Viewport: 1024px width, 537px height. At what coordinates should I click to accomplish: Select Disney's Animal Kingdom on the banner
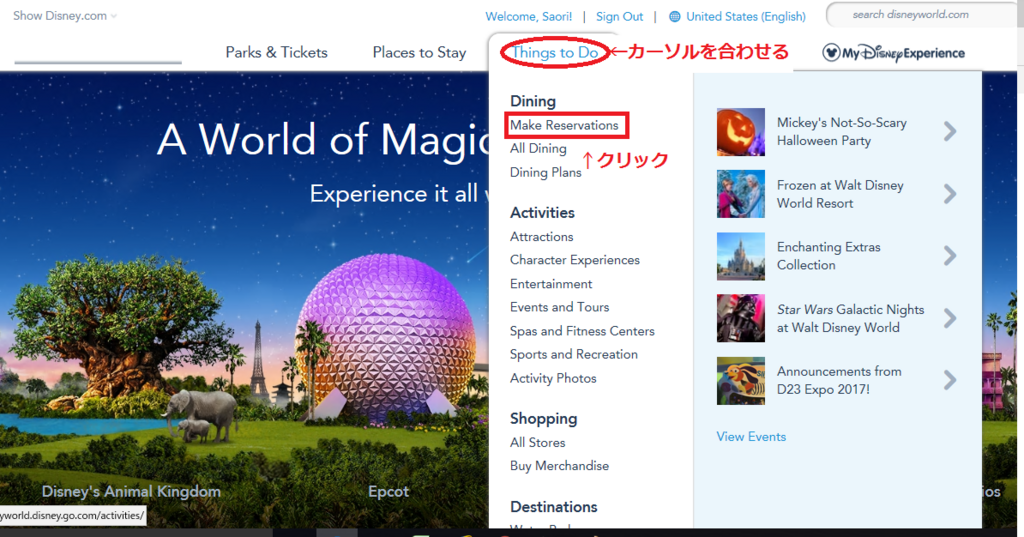coord(131,491)
